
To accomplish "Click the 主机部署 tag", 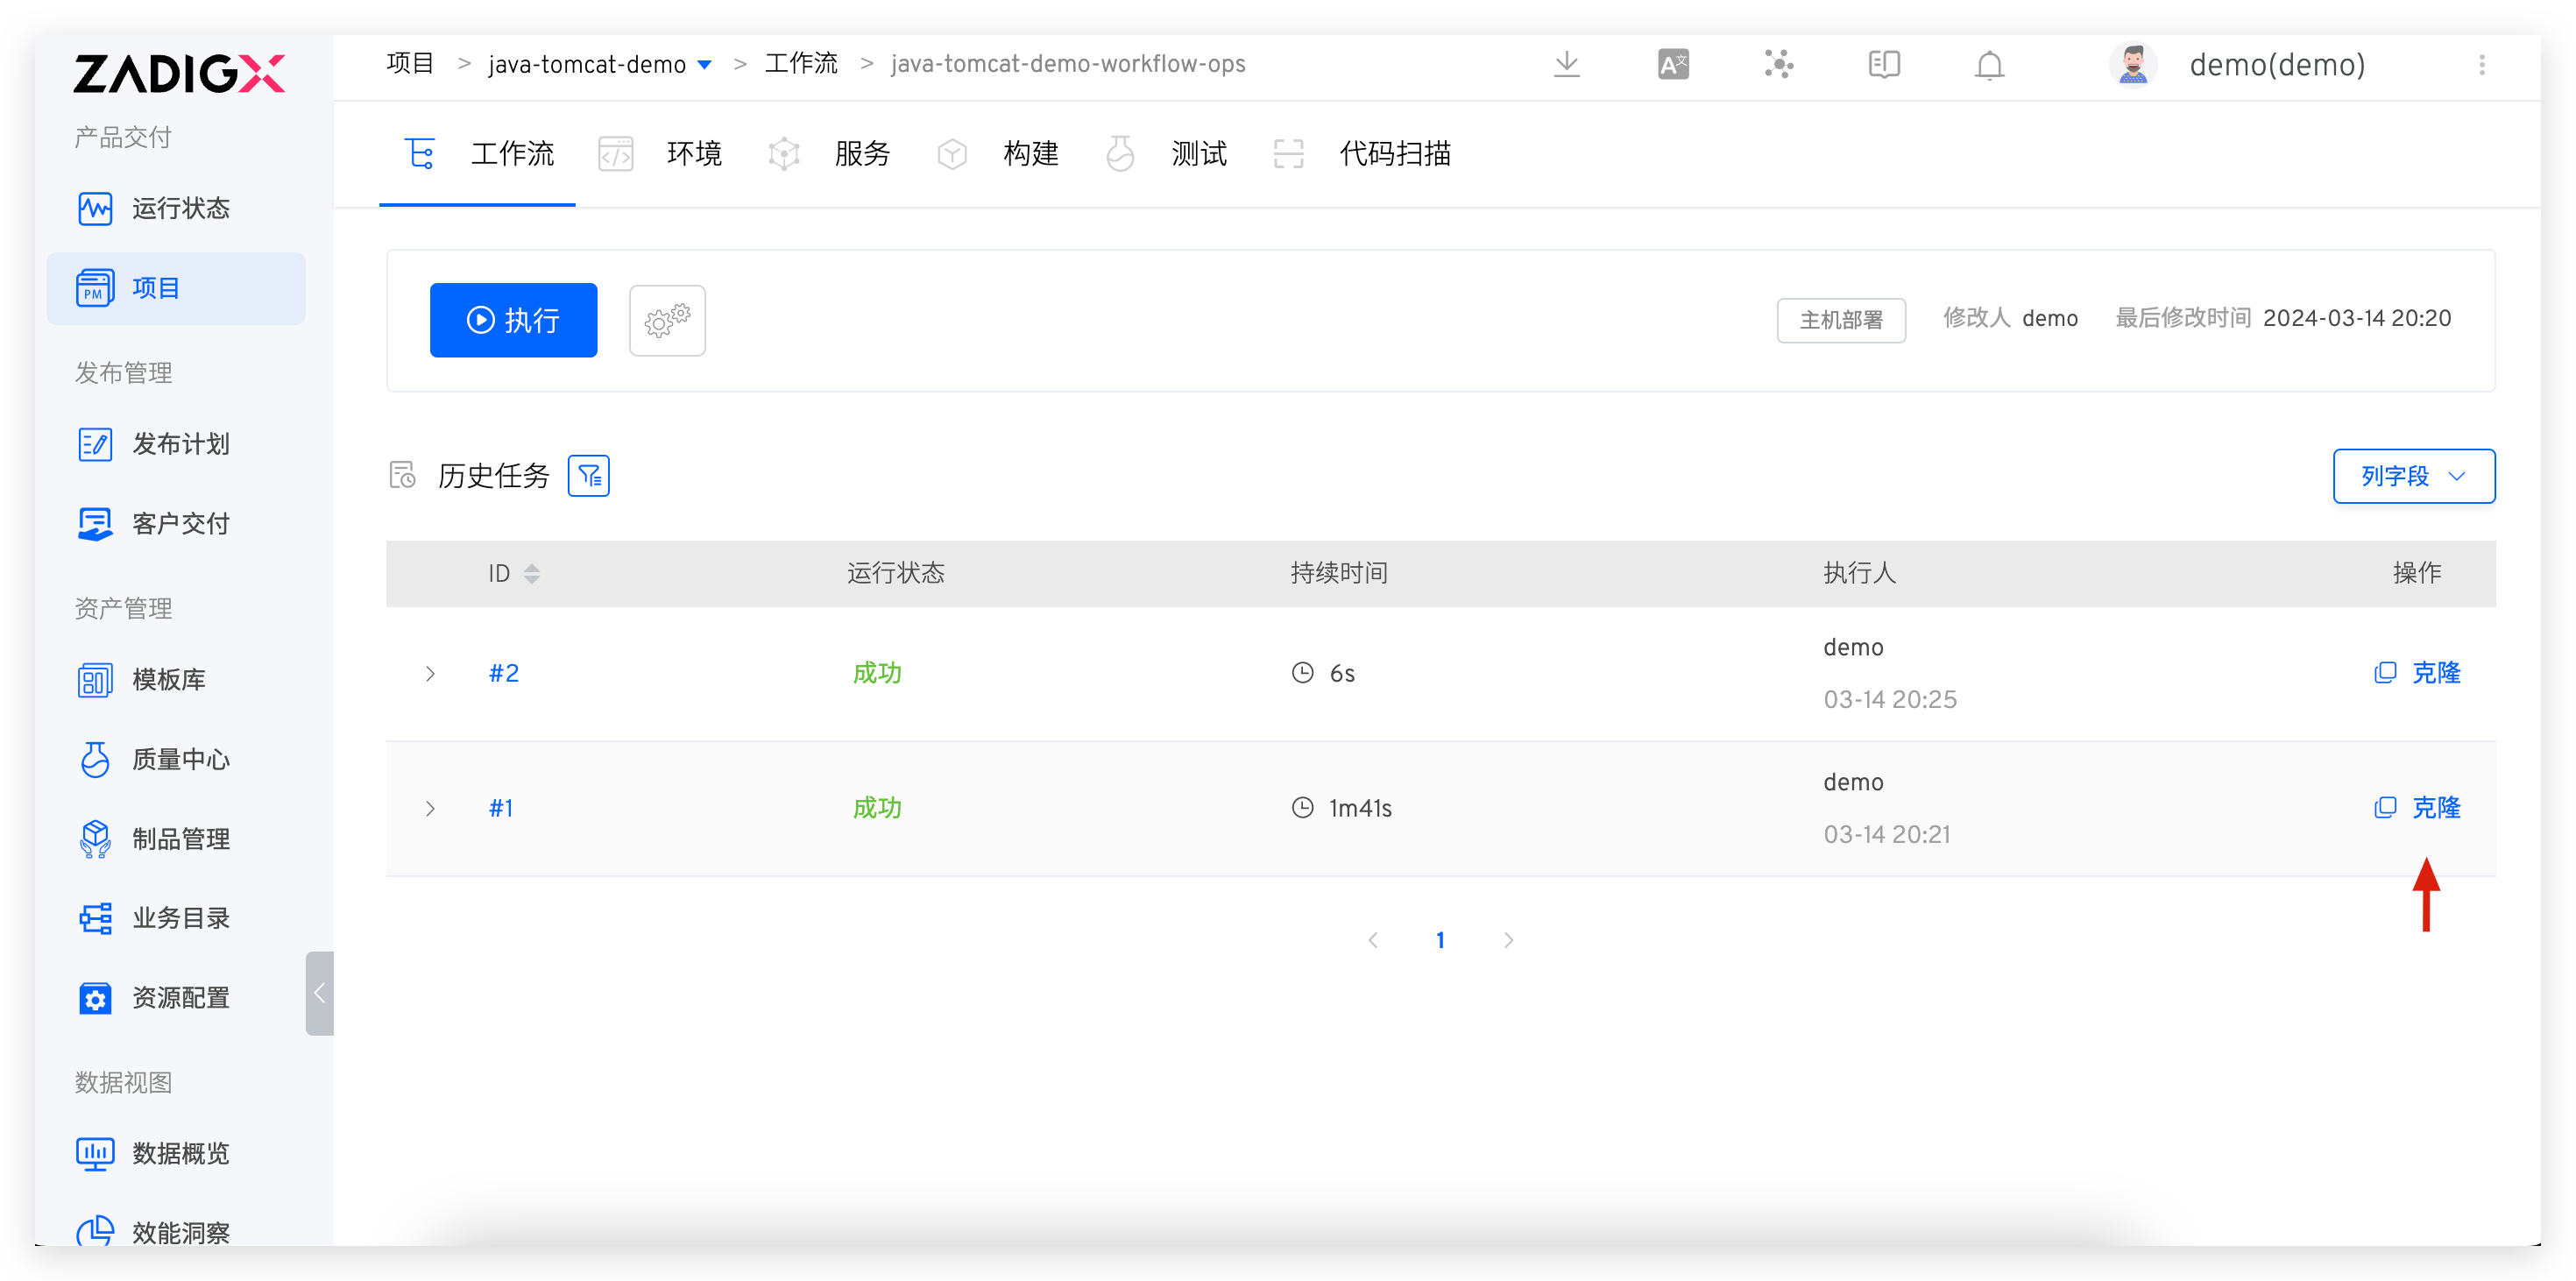I will [x=1841, y=320].
